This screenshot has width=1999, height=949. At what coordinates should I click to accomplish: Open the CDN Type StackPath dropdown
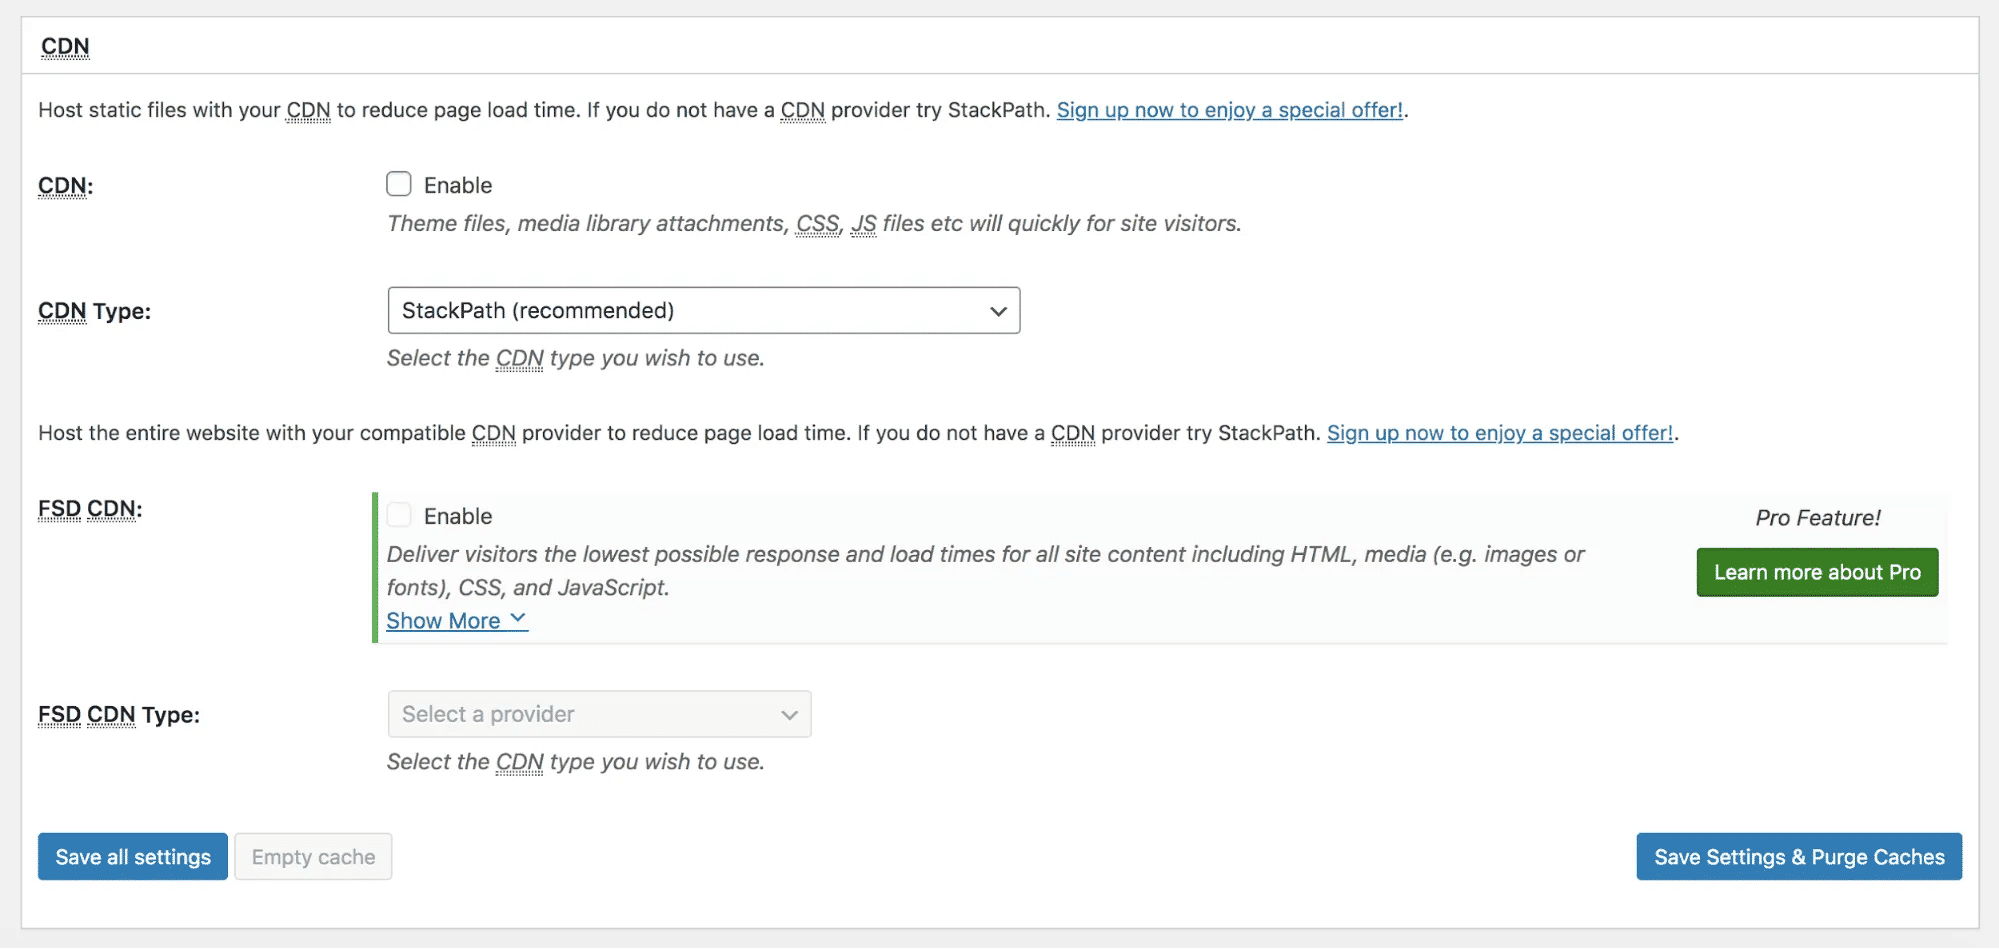point(703,310)
